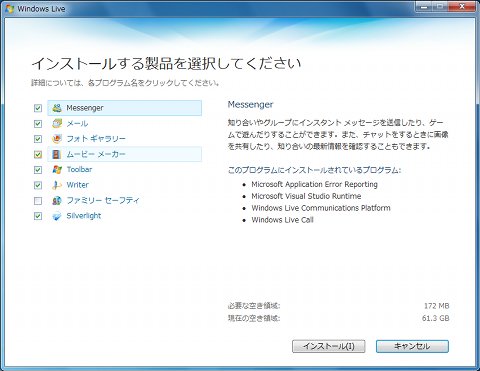Image resolution: width=480 pixels, height=371 pixels.
Task: Click the 172 MB required space value
Action: pos(437,306)
